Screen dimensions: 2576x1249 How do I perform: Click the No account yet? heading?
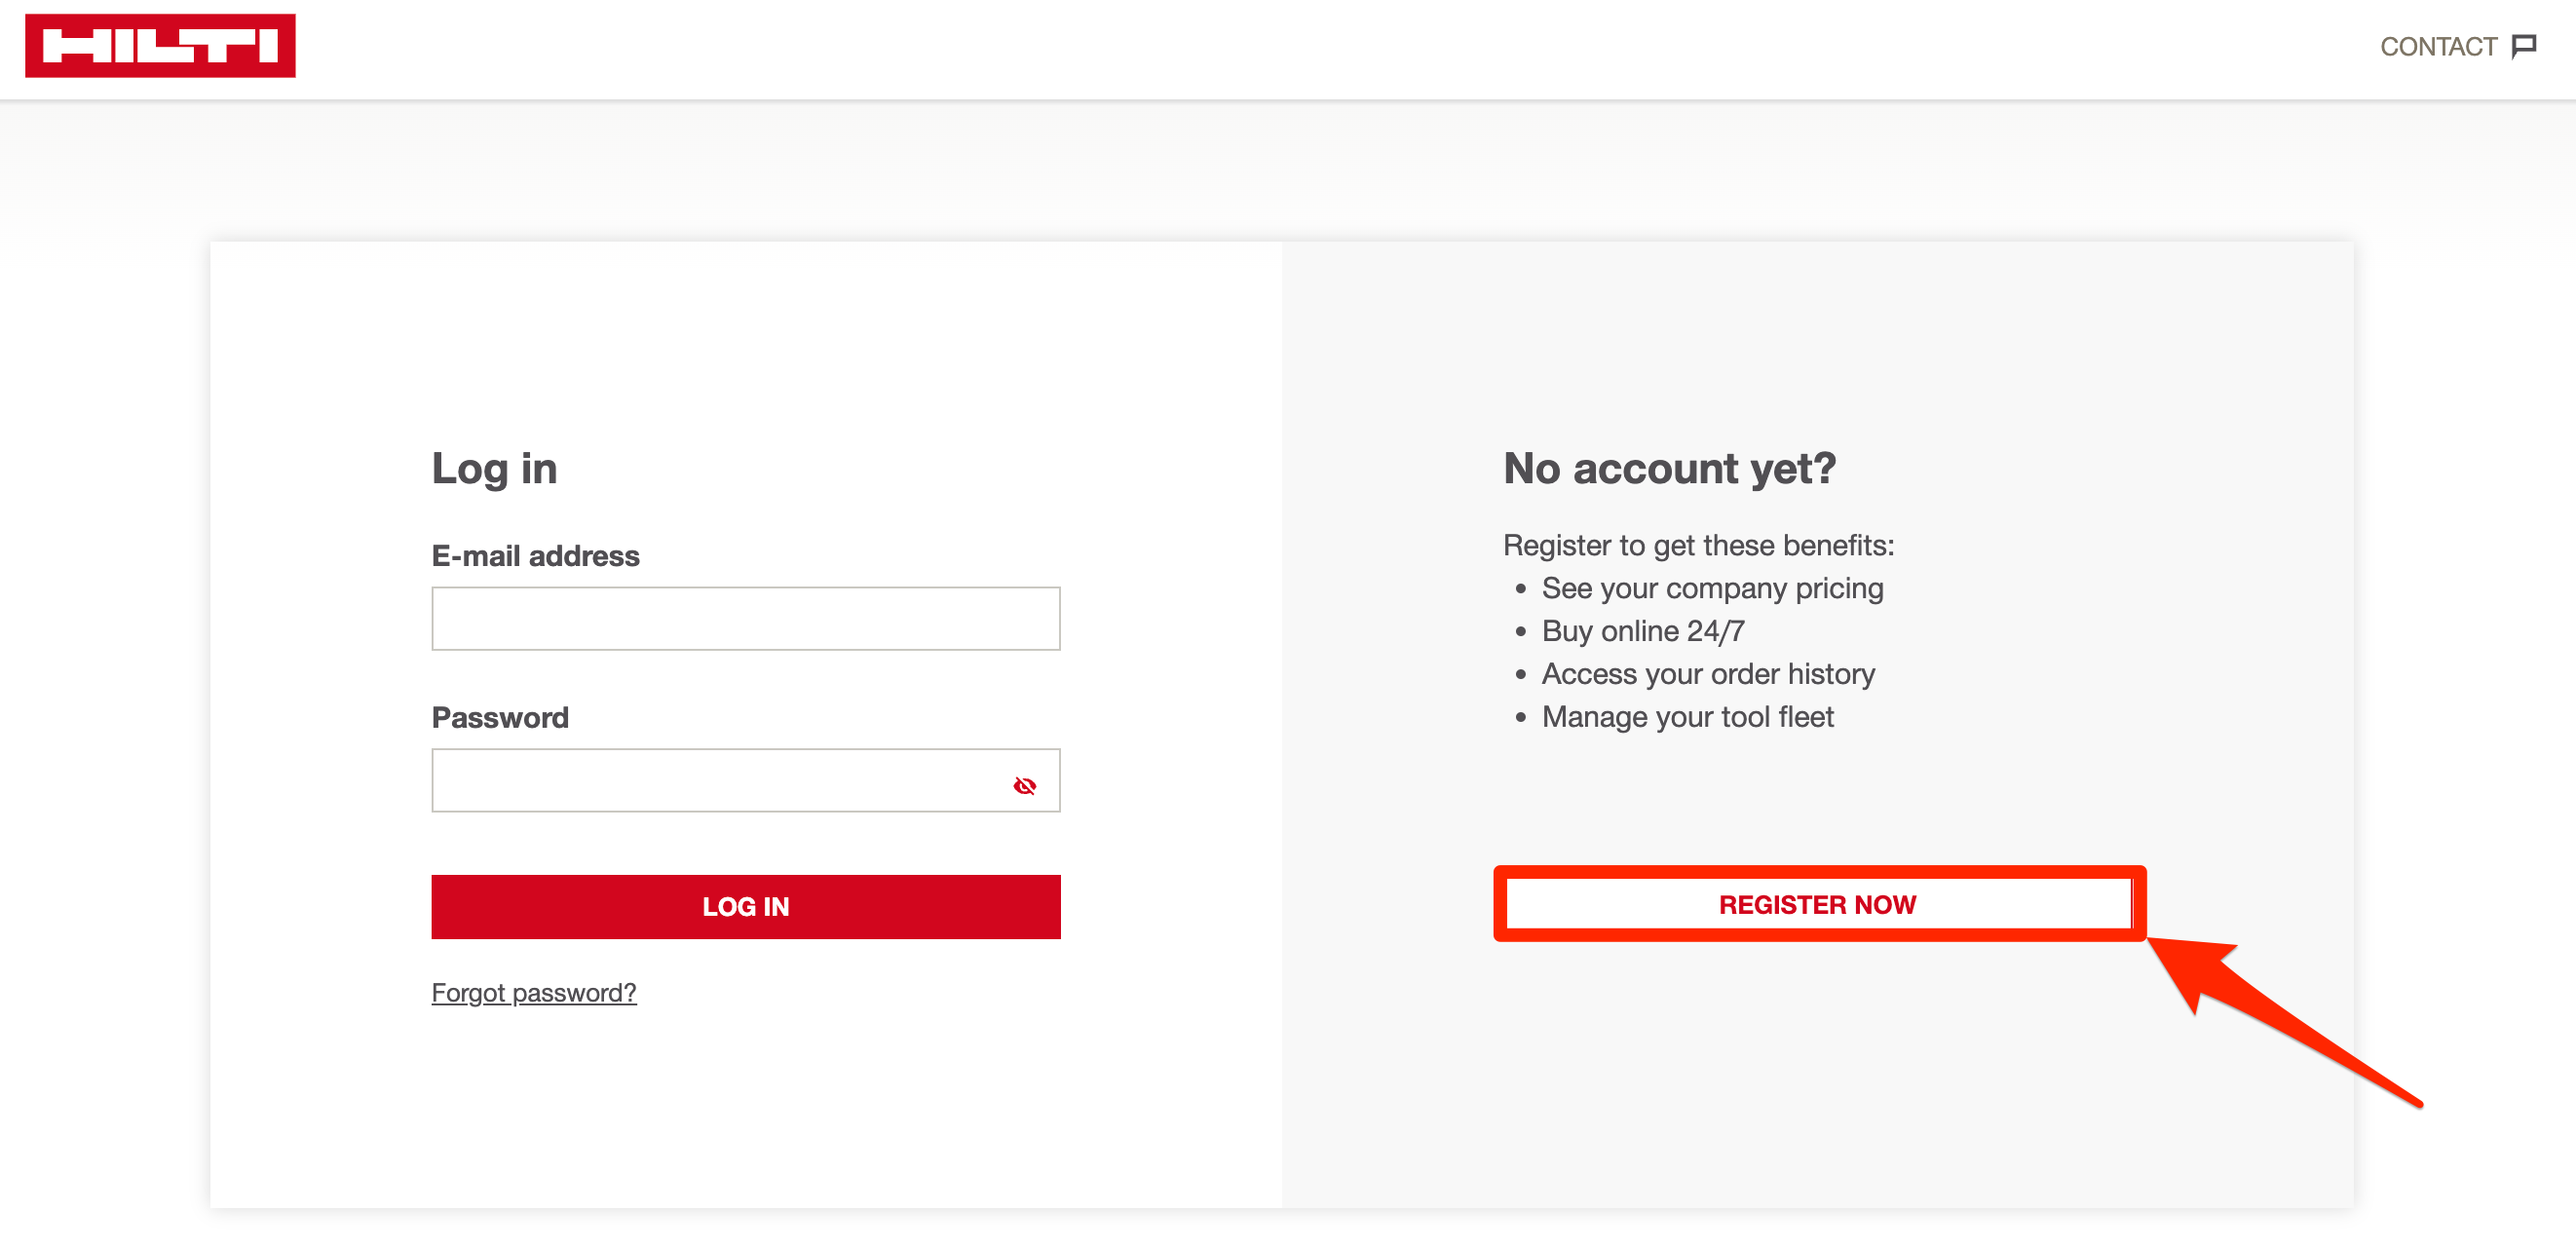point(1670,468)
